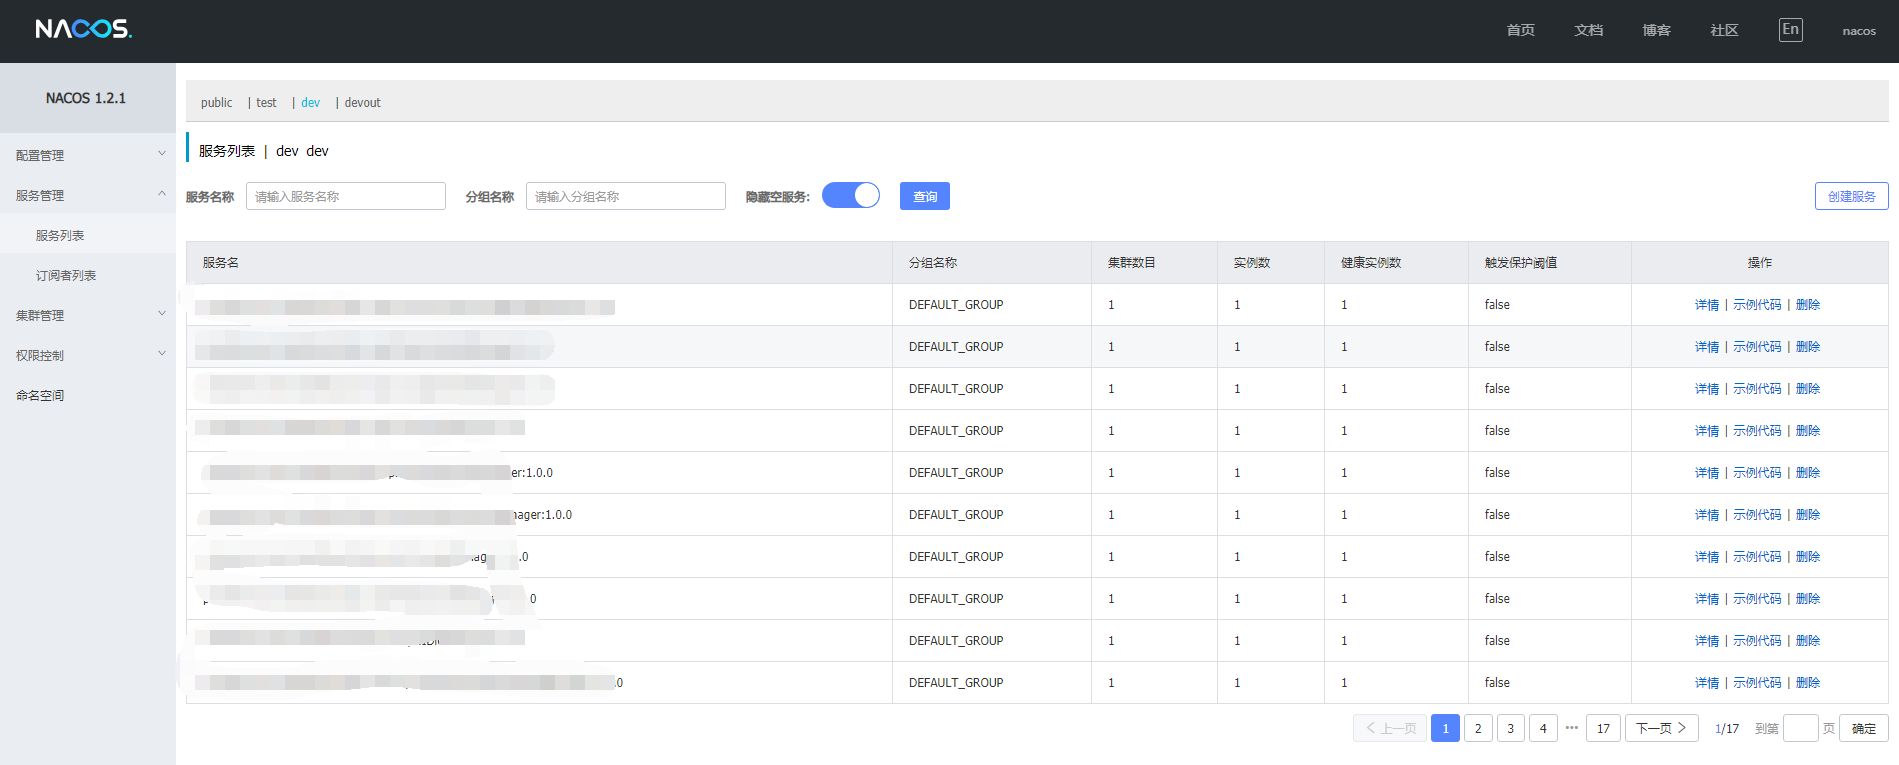Open the 首页 top navigation link
The width and height of the screenshot is (1899, 765).
point(1520,31)
